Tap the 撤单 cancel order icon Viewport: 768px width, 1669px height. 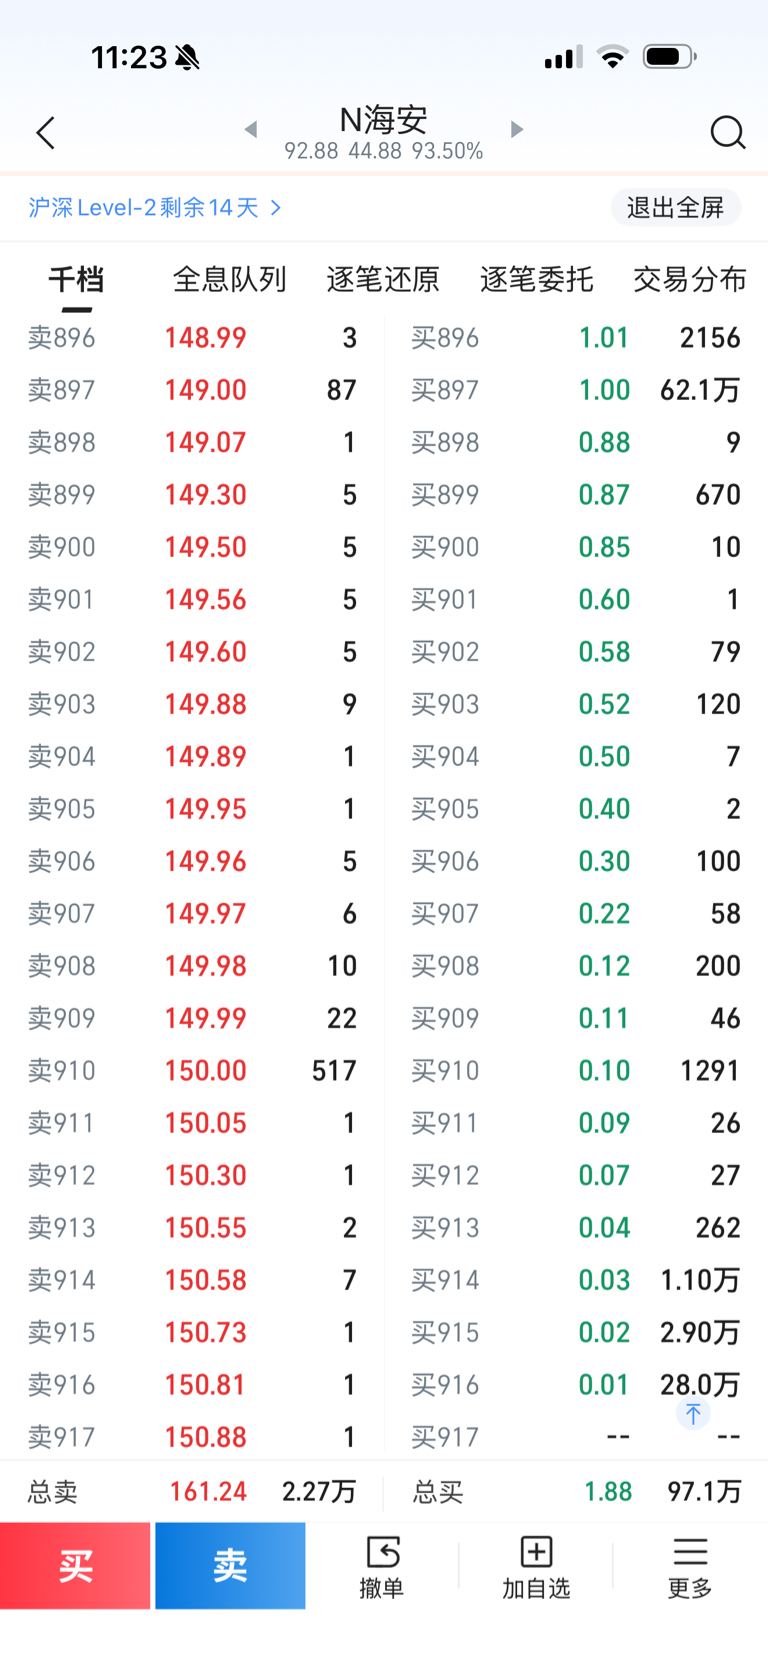382,1566
